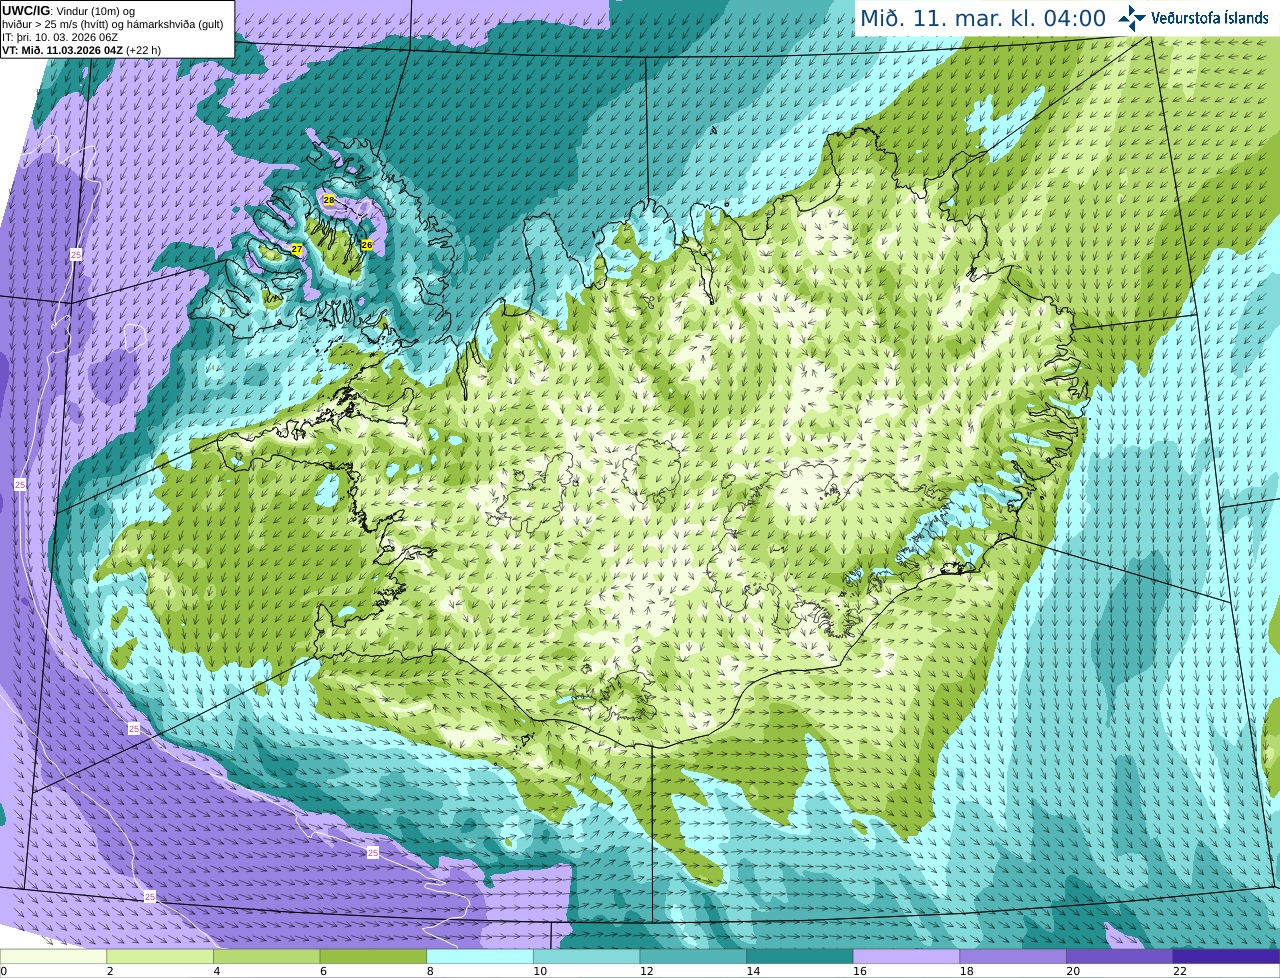Click the legend scale value 2

coord(110,971)
